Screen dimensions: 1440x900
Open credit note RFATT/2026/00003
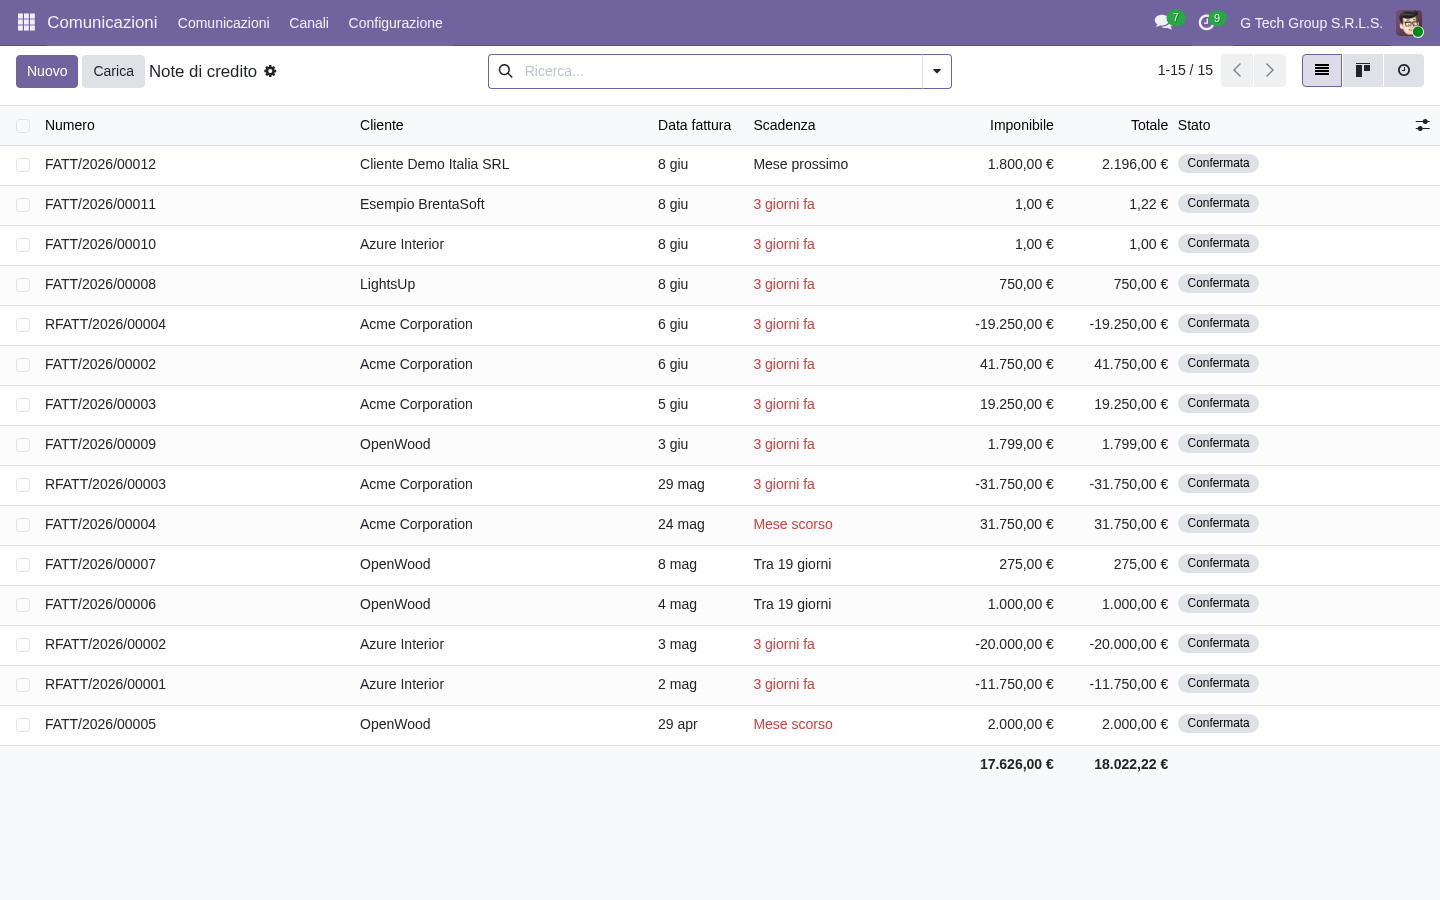105,484
